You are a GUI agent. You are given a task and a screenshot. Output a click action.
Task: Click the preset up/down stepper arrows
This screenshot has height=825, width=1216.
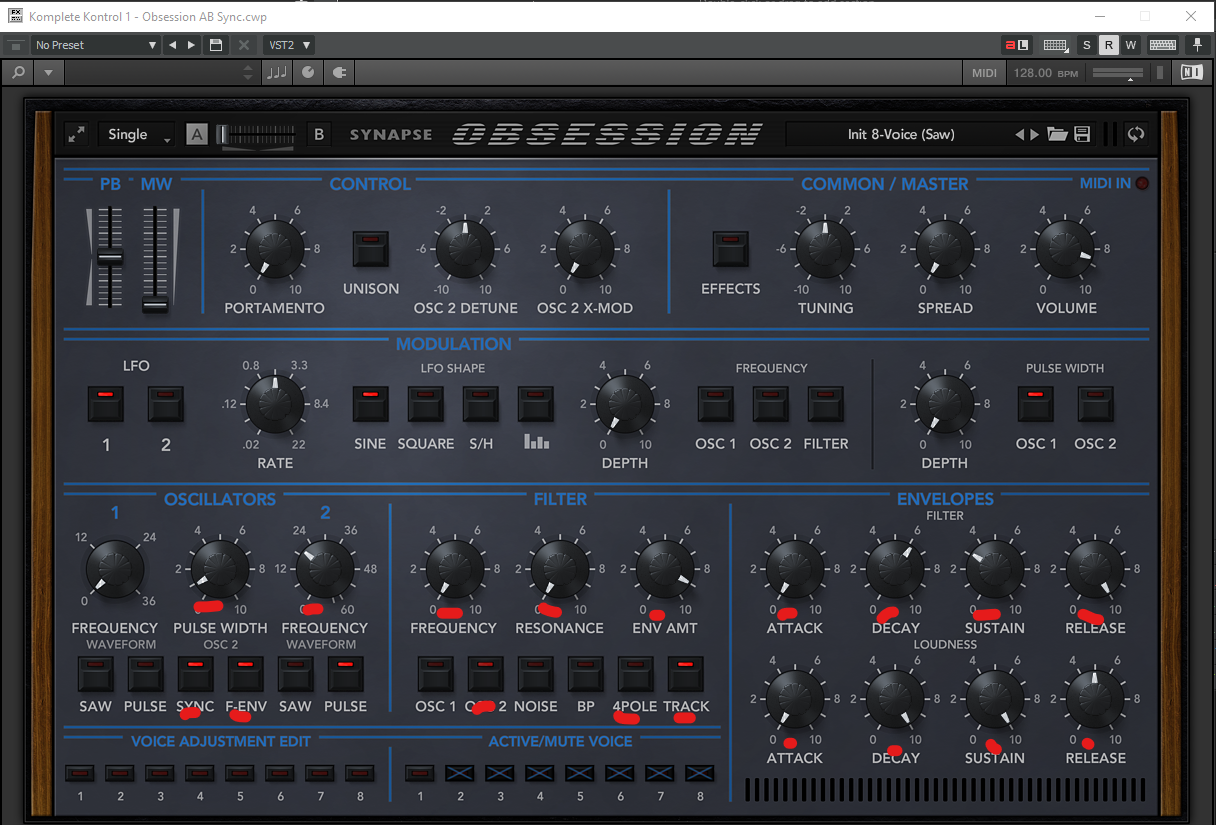249,73
